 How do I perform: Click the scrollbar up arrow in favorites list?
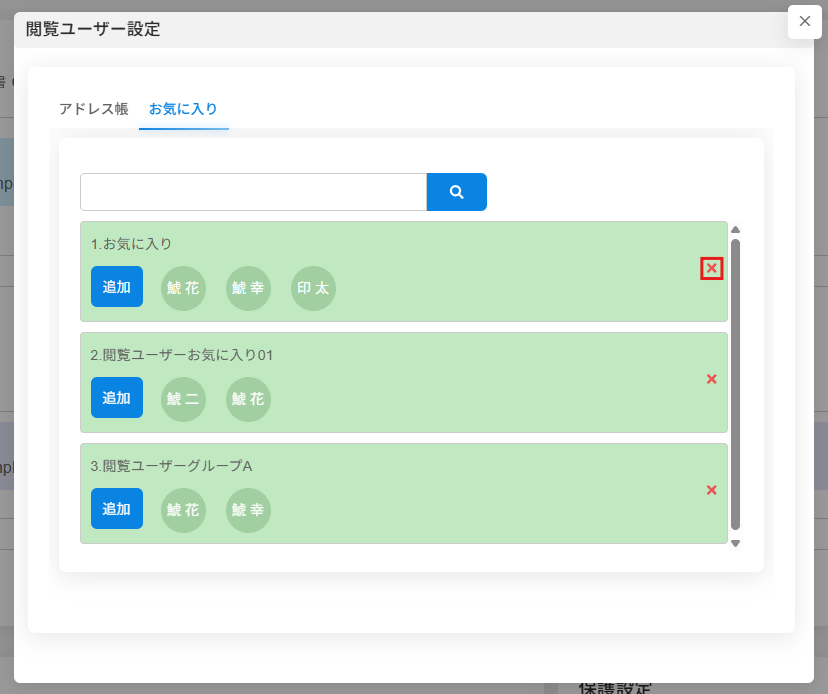(x=735, y=230)
